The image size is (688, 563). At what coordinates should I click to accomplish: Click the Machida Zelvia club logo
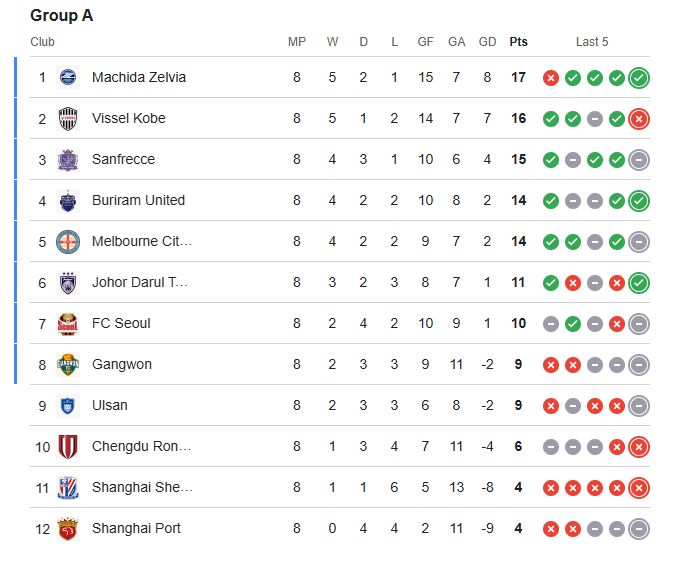[68, 77]
